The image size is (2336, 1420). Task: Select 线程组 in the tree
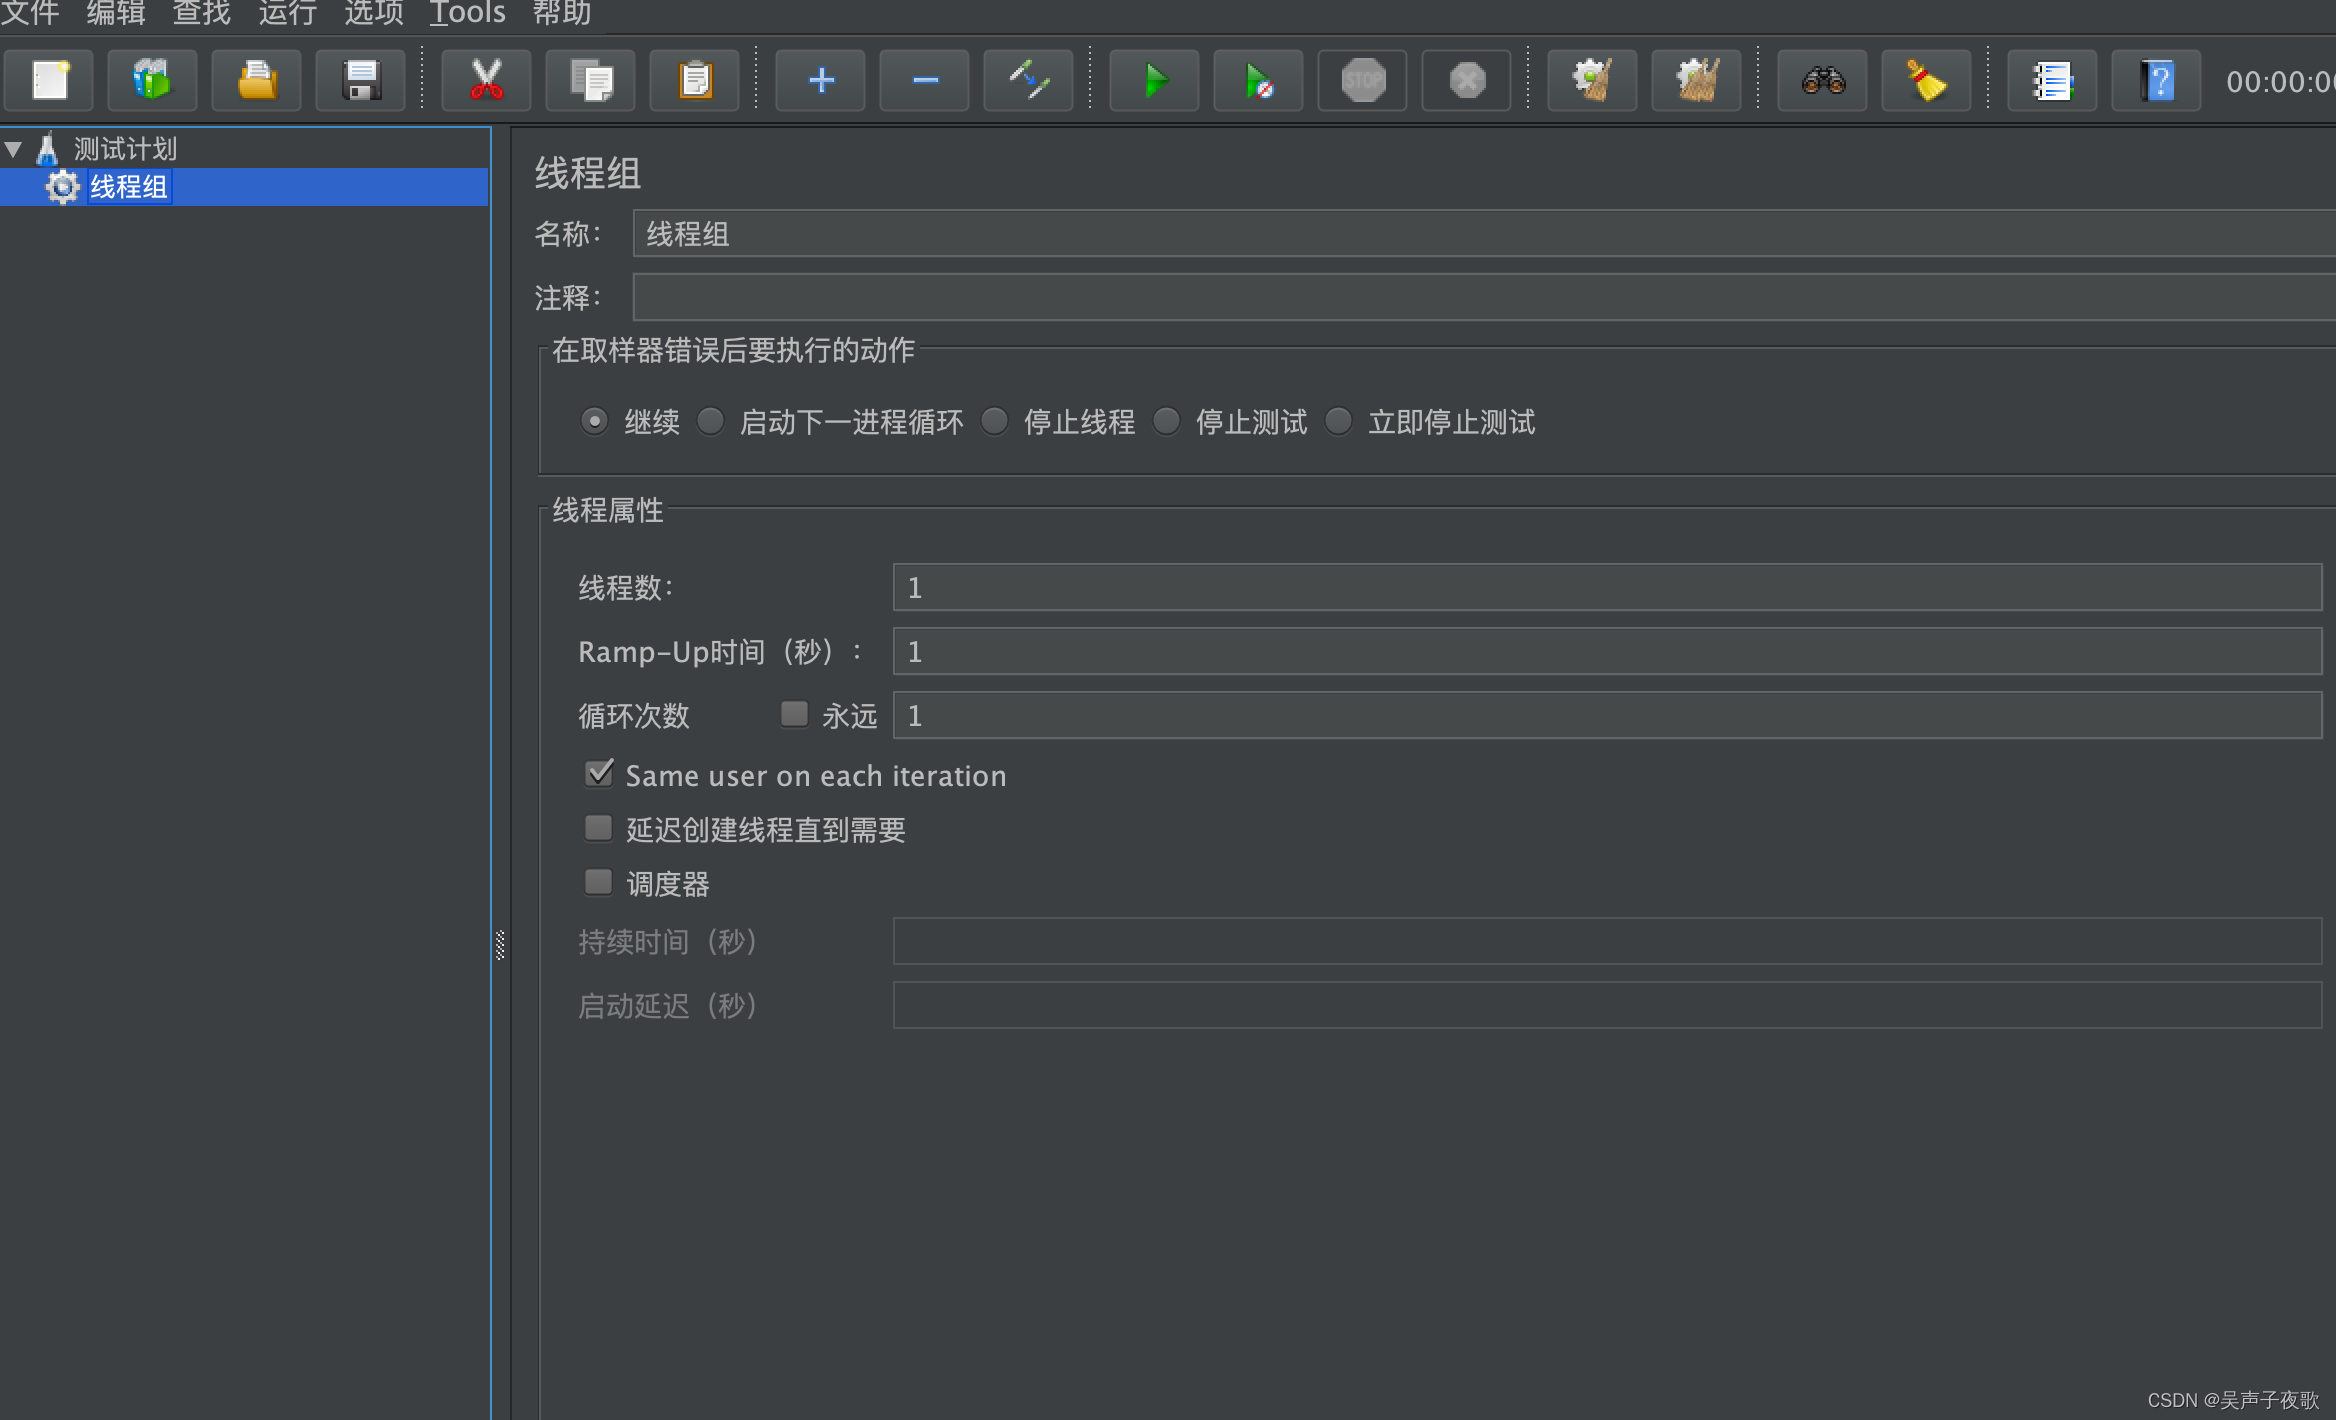(x=128, y=187)
